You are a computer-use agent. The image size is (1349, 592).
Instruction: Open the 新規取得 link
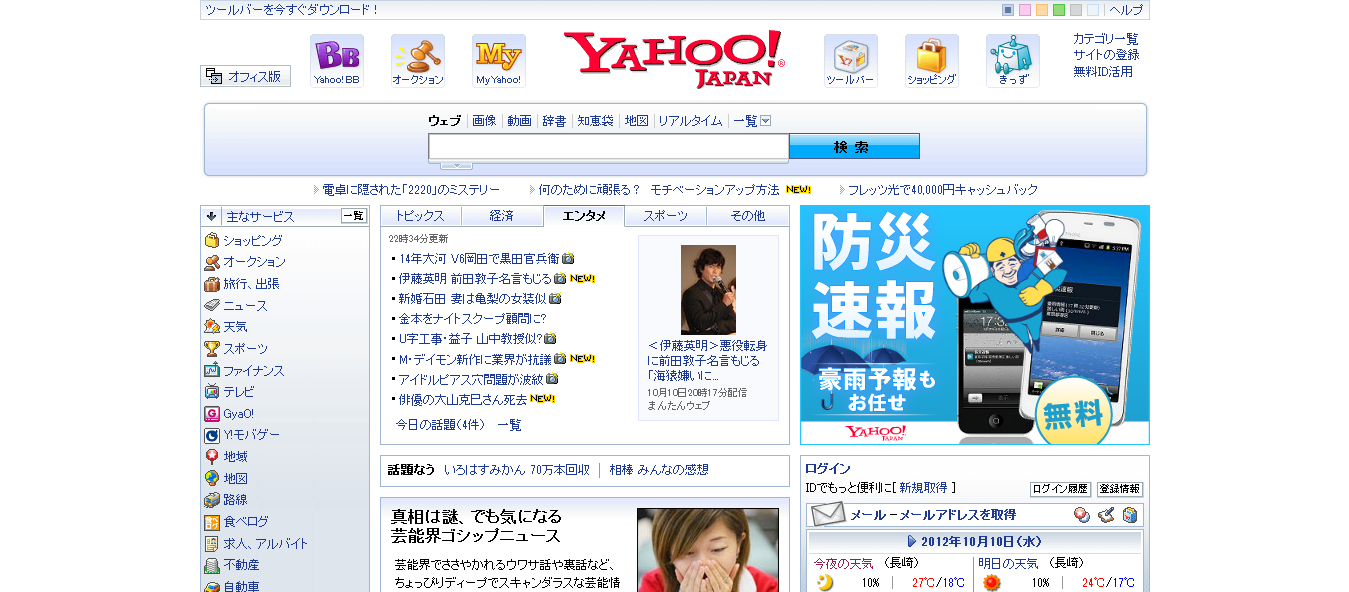pyautogui.click(x=923, y=488)
